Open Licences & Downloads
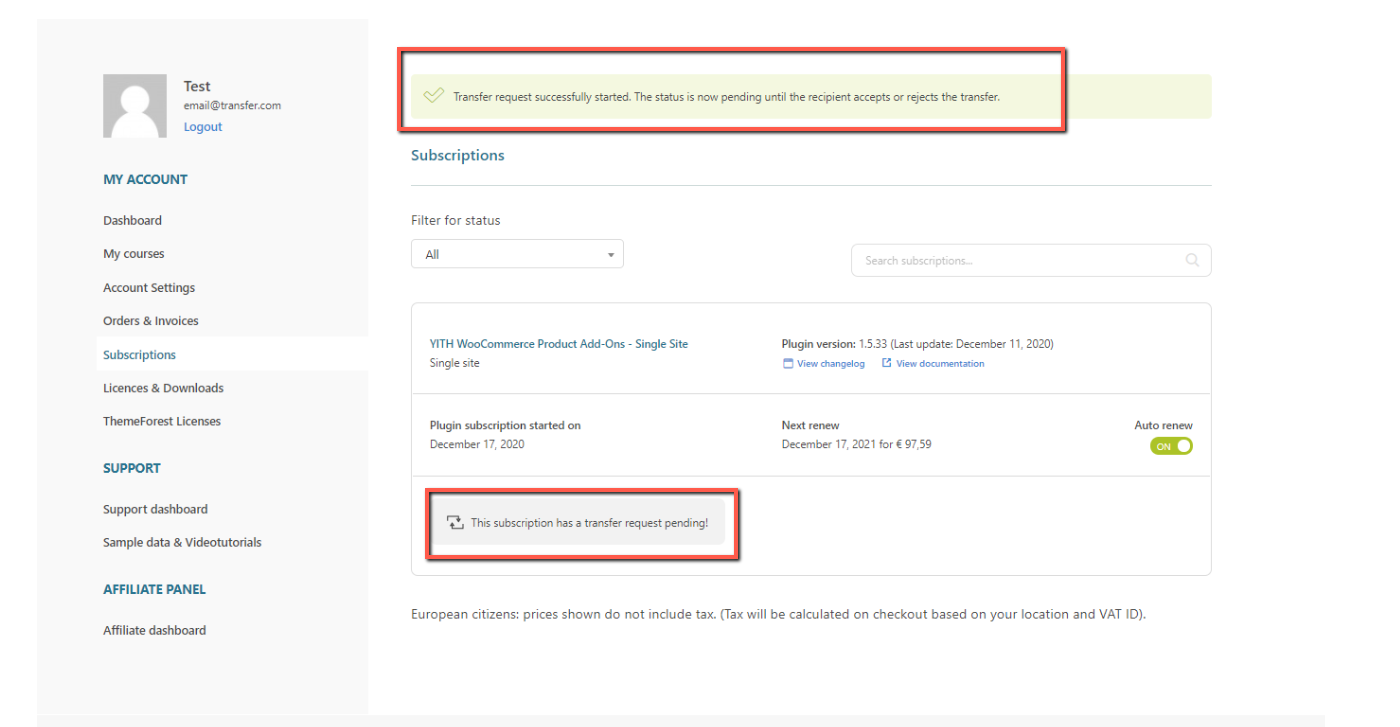The height and width of the screenshot is (727, 1400). [x=163, y=388]
